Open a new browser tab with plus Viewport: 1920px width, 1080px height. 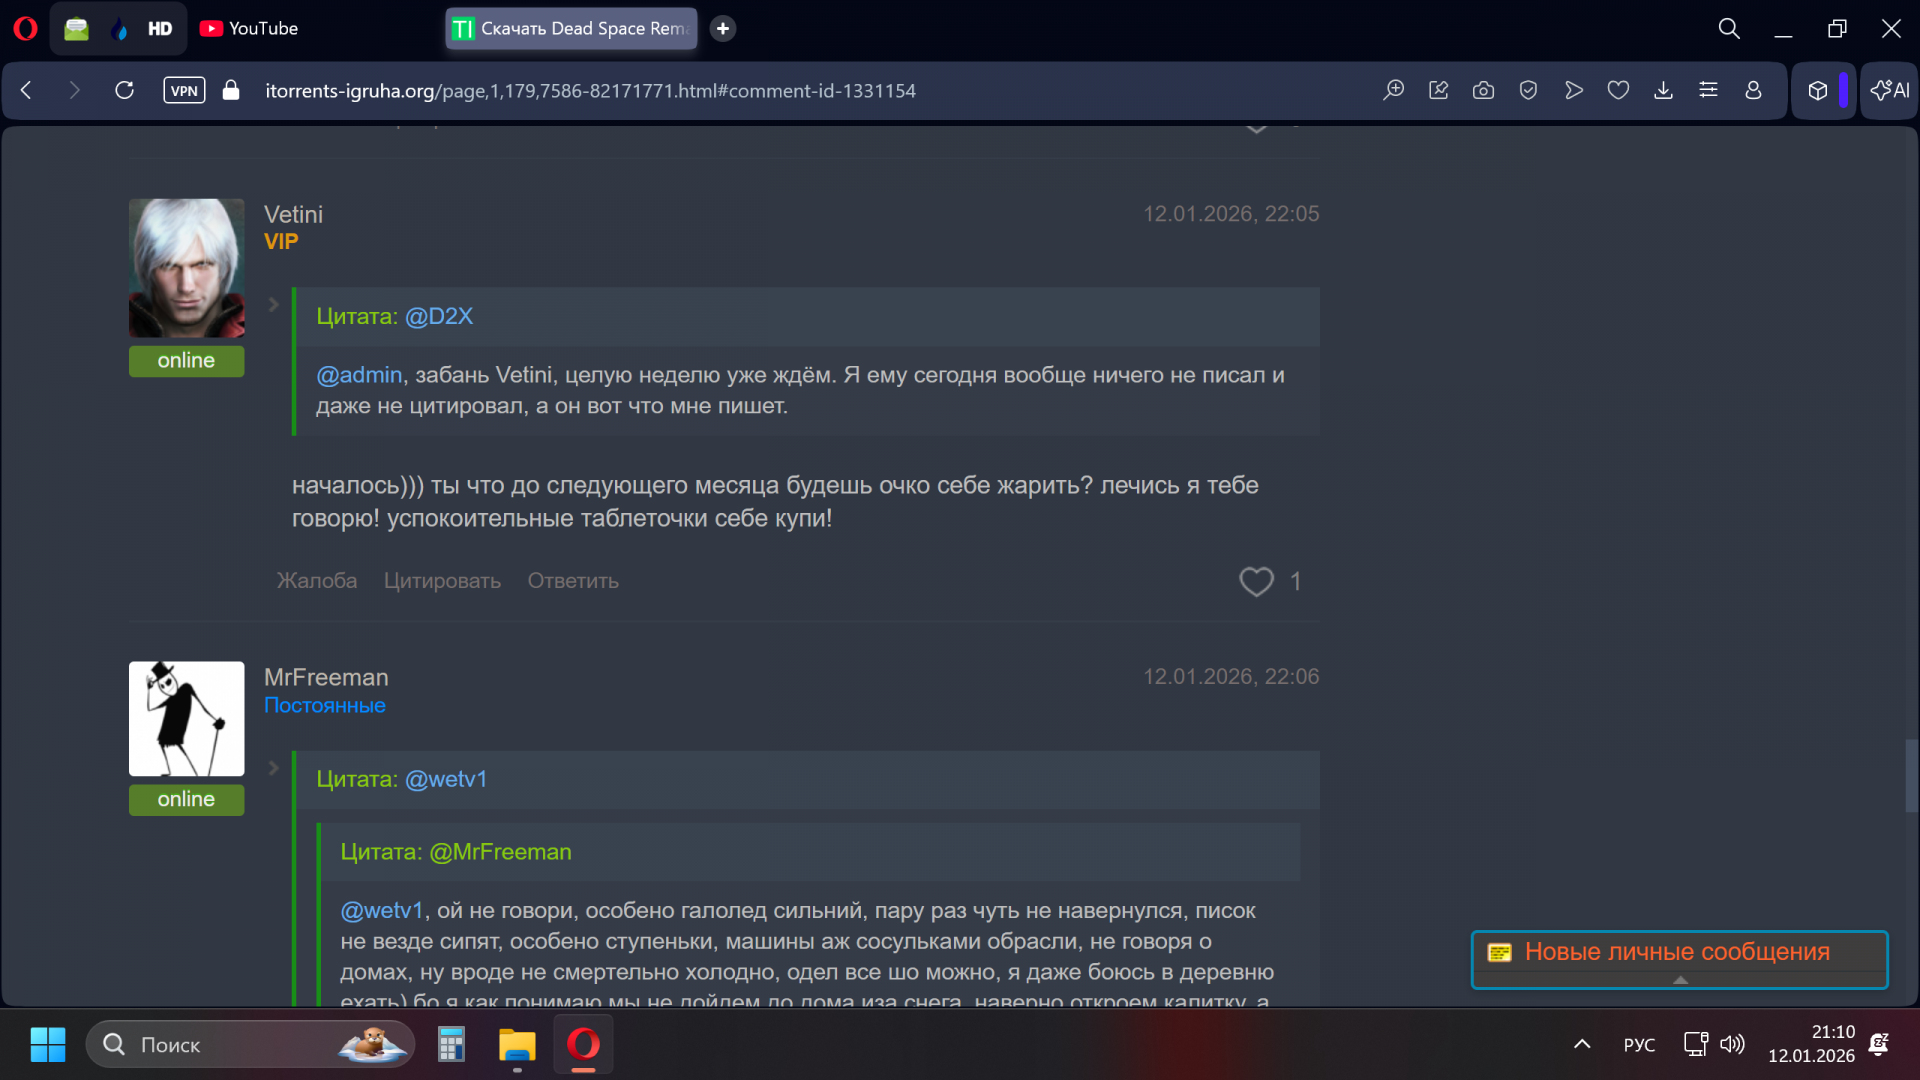(723, 29)
